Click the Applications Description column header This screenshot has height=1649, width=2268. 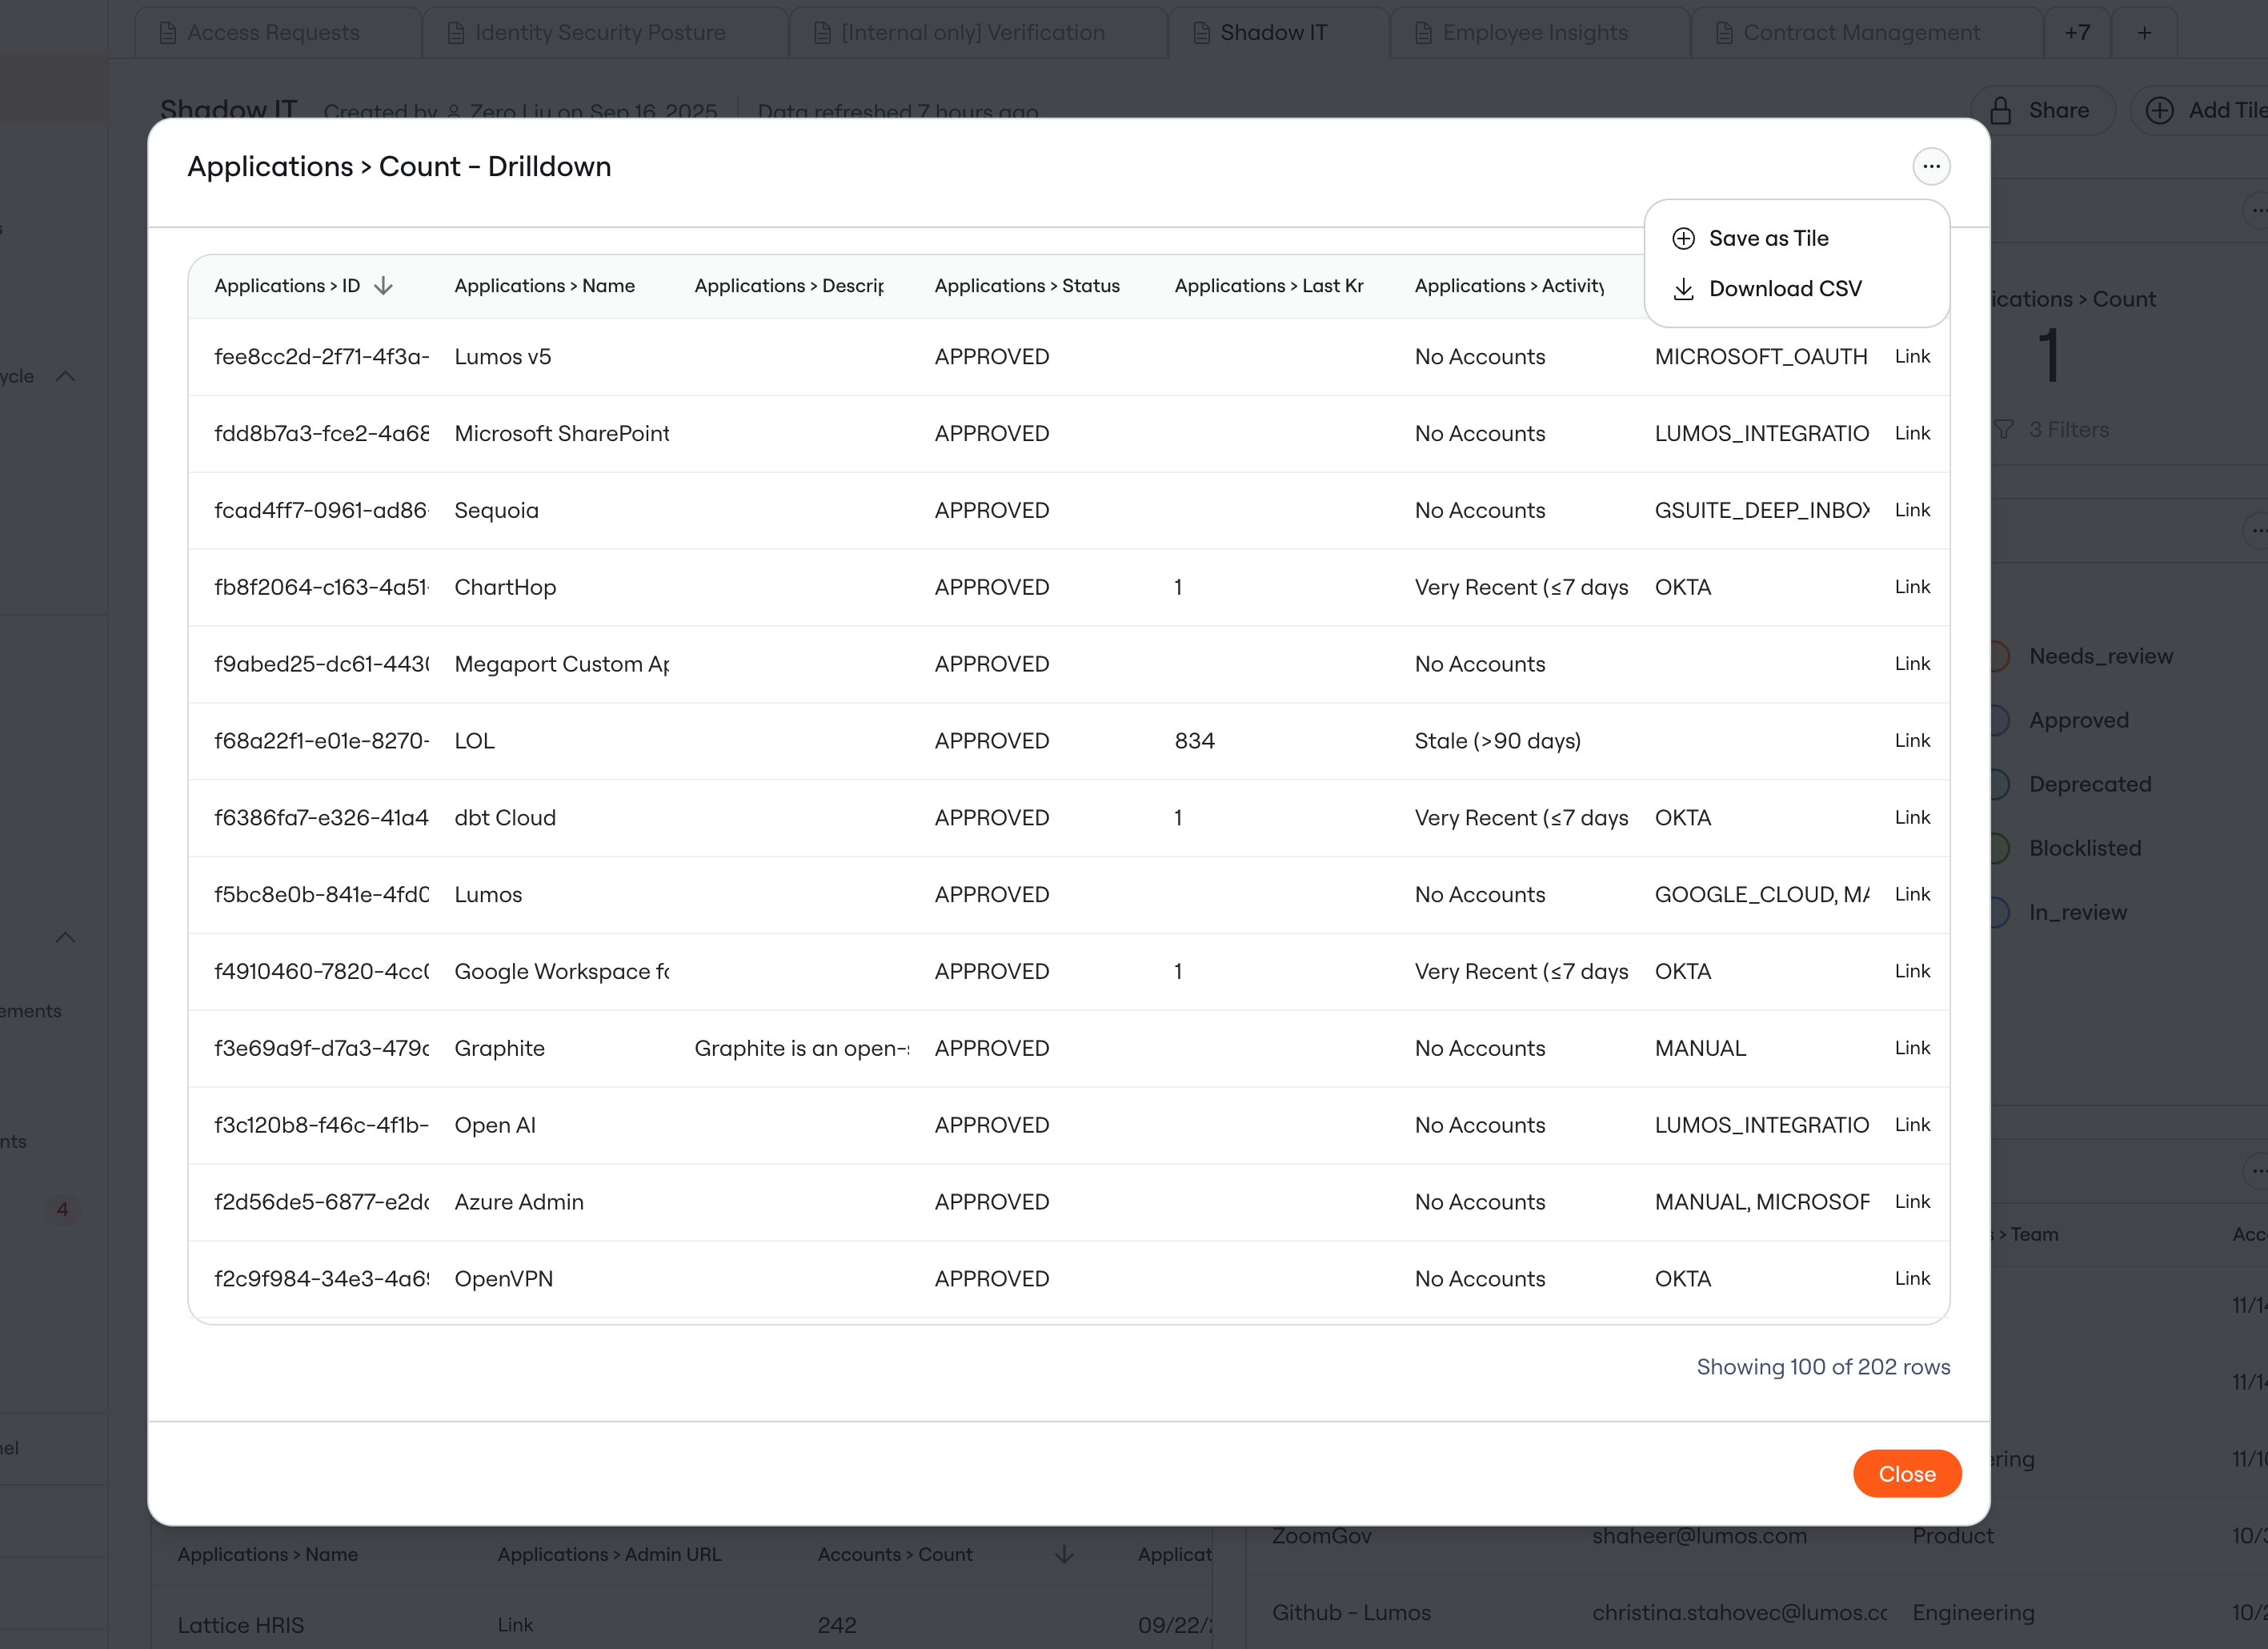click(x=788, y=286)
